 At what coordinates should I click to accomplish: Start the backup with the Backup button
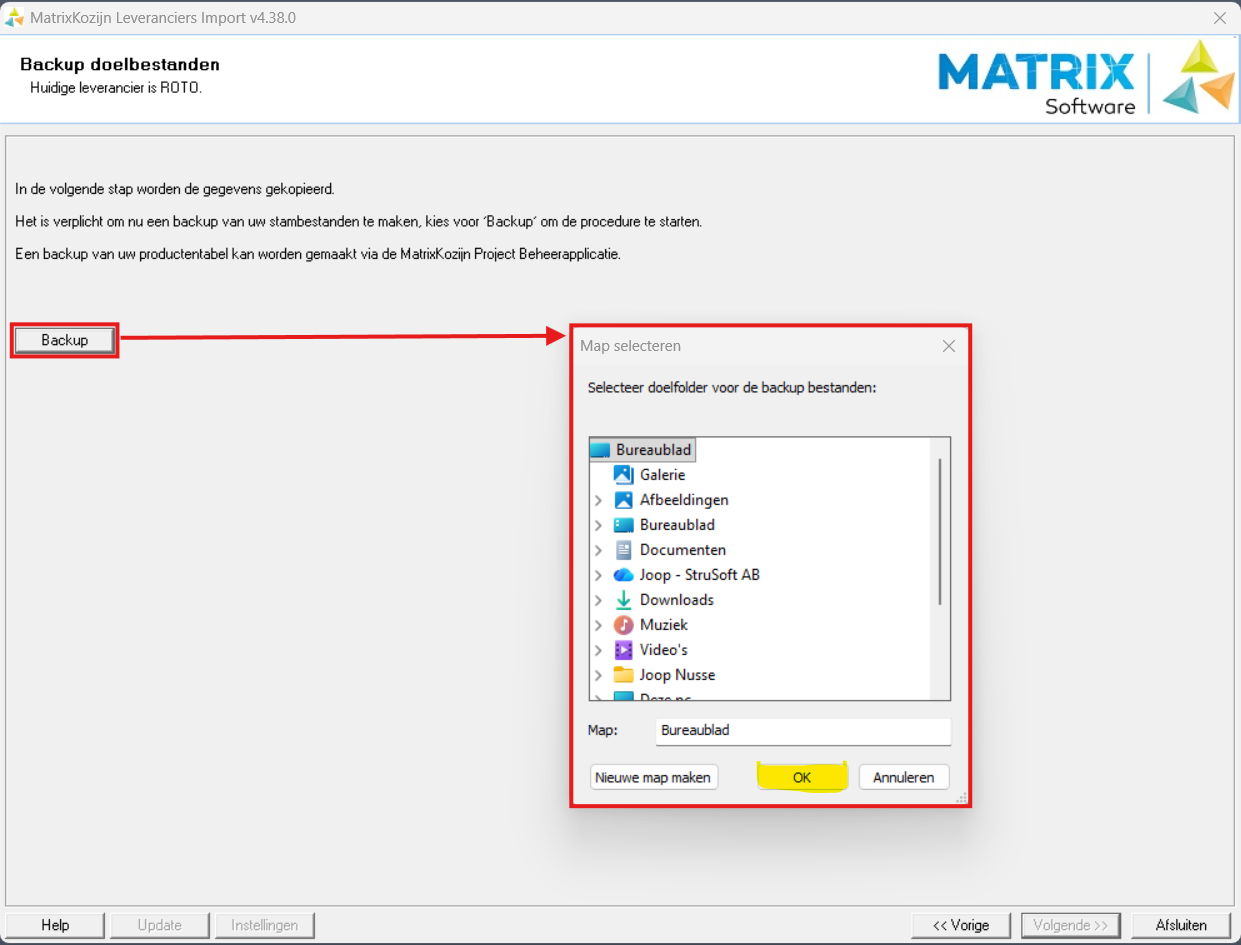click(65, 340)
